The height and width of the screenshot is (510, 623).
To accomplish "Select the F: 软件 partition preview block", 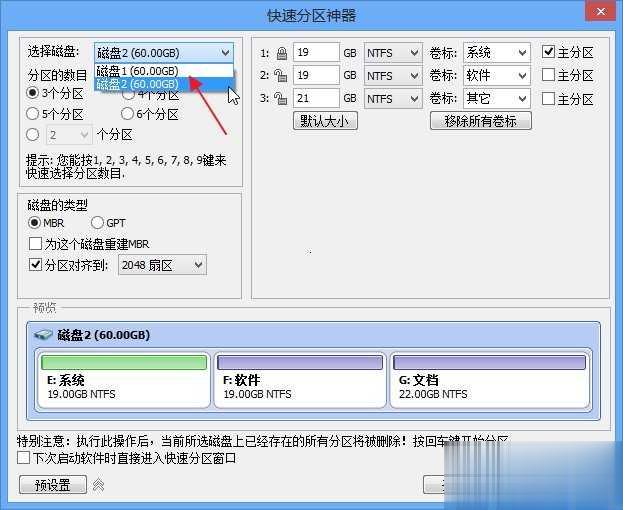I will point(300,379).
